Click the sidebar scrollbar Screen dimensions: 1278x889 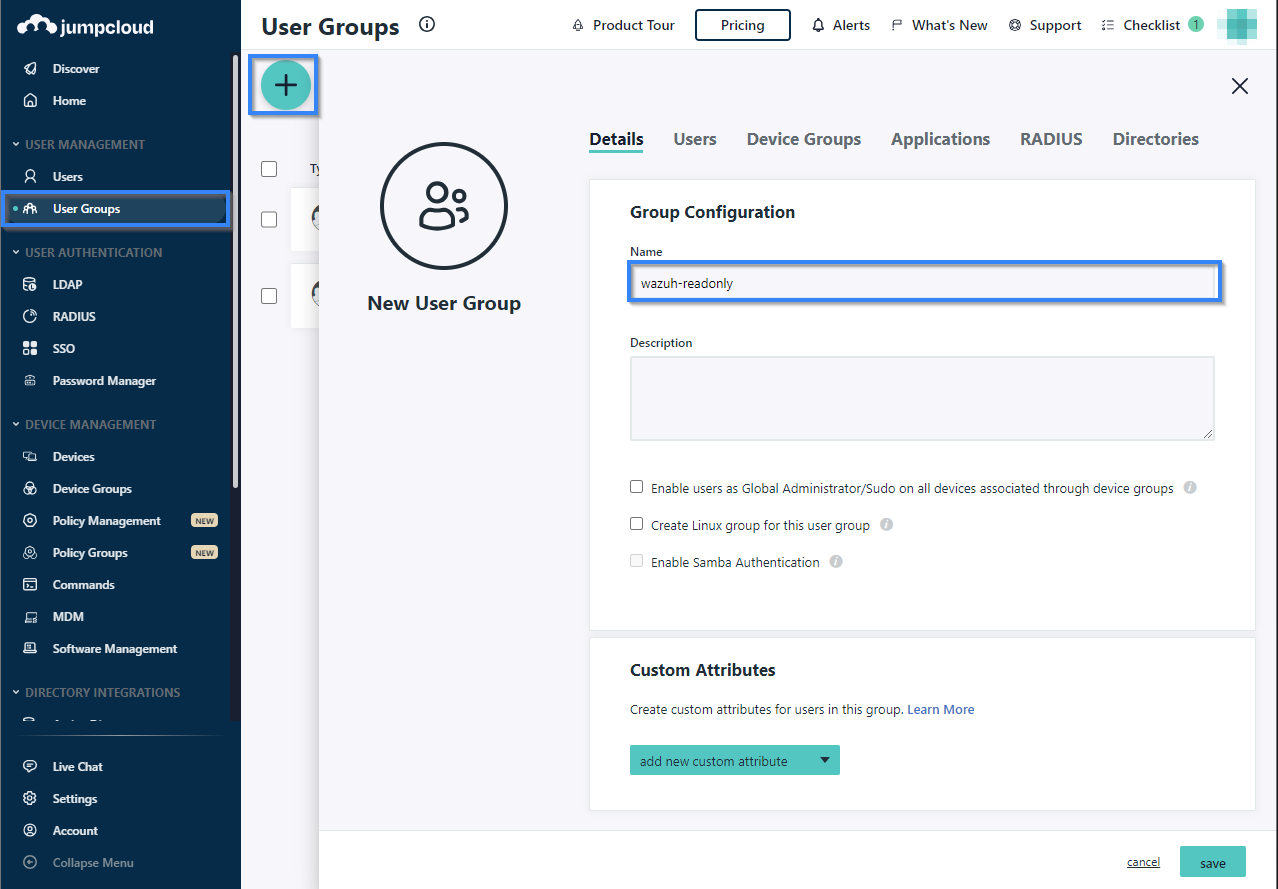click(235, 270)
